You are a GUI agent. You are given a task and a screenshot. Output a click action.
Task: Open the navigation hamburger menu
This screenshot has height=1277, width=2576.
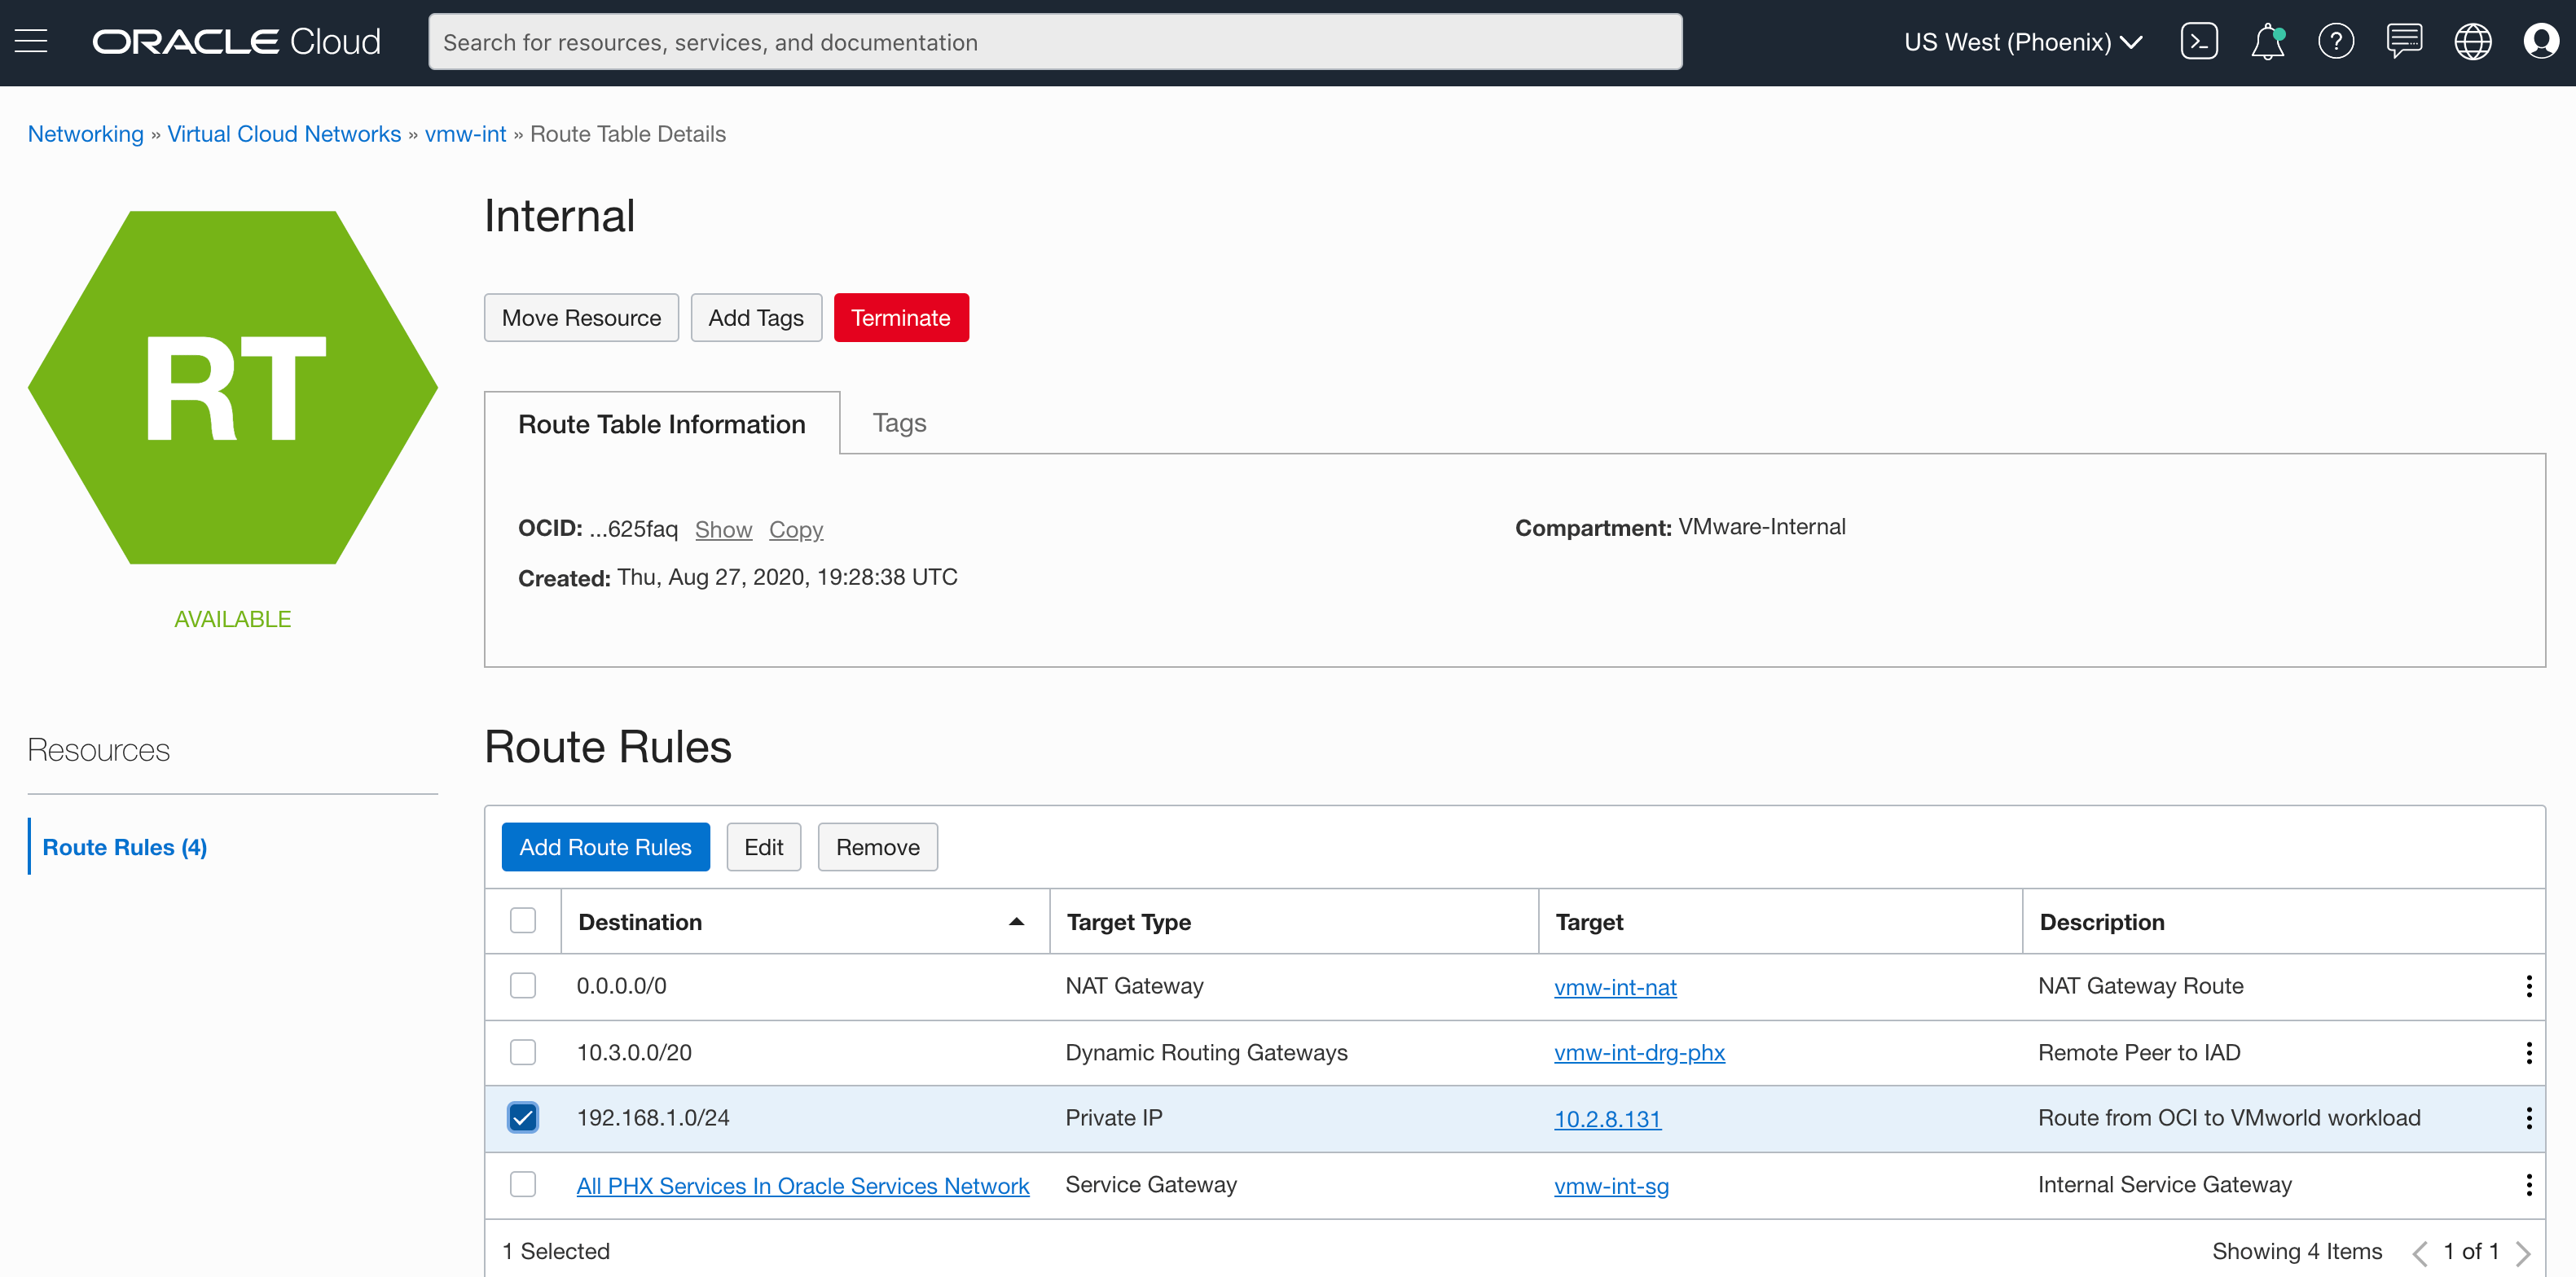[x=31, y=41]
